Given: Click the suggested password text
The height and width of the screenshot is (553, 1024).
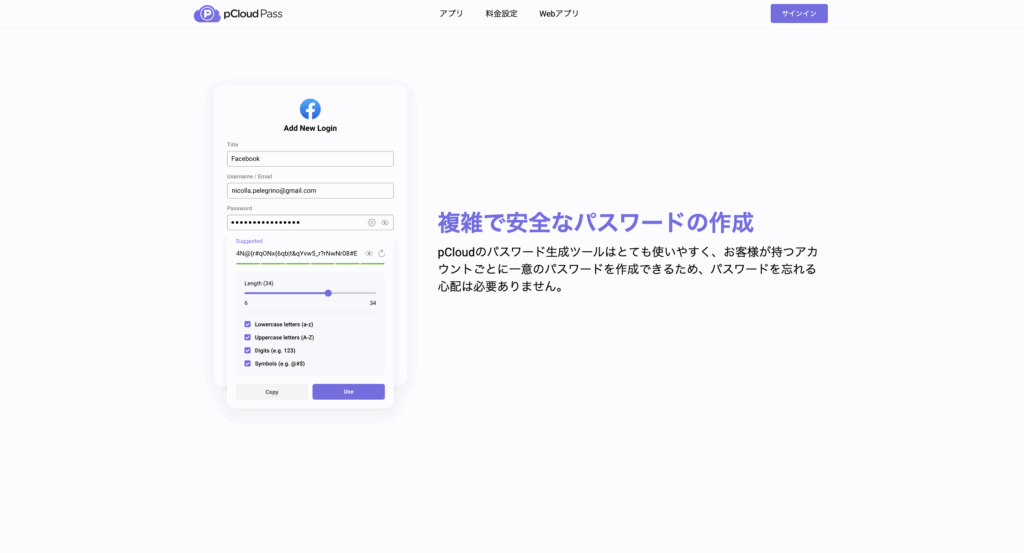Looking at the screenshot, I should [296, 254].
